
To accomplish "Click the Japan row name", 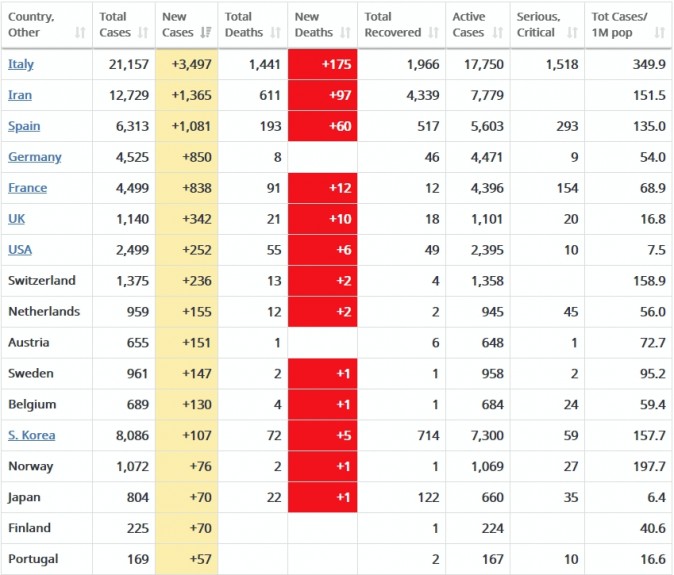I will (25, 497).
